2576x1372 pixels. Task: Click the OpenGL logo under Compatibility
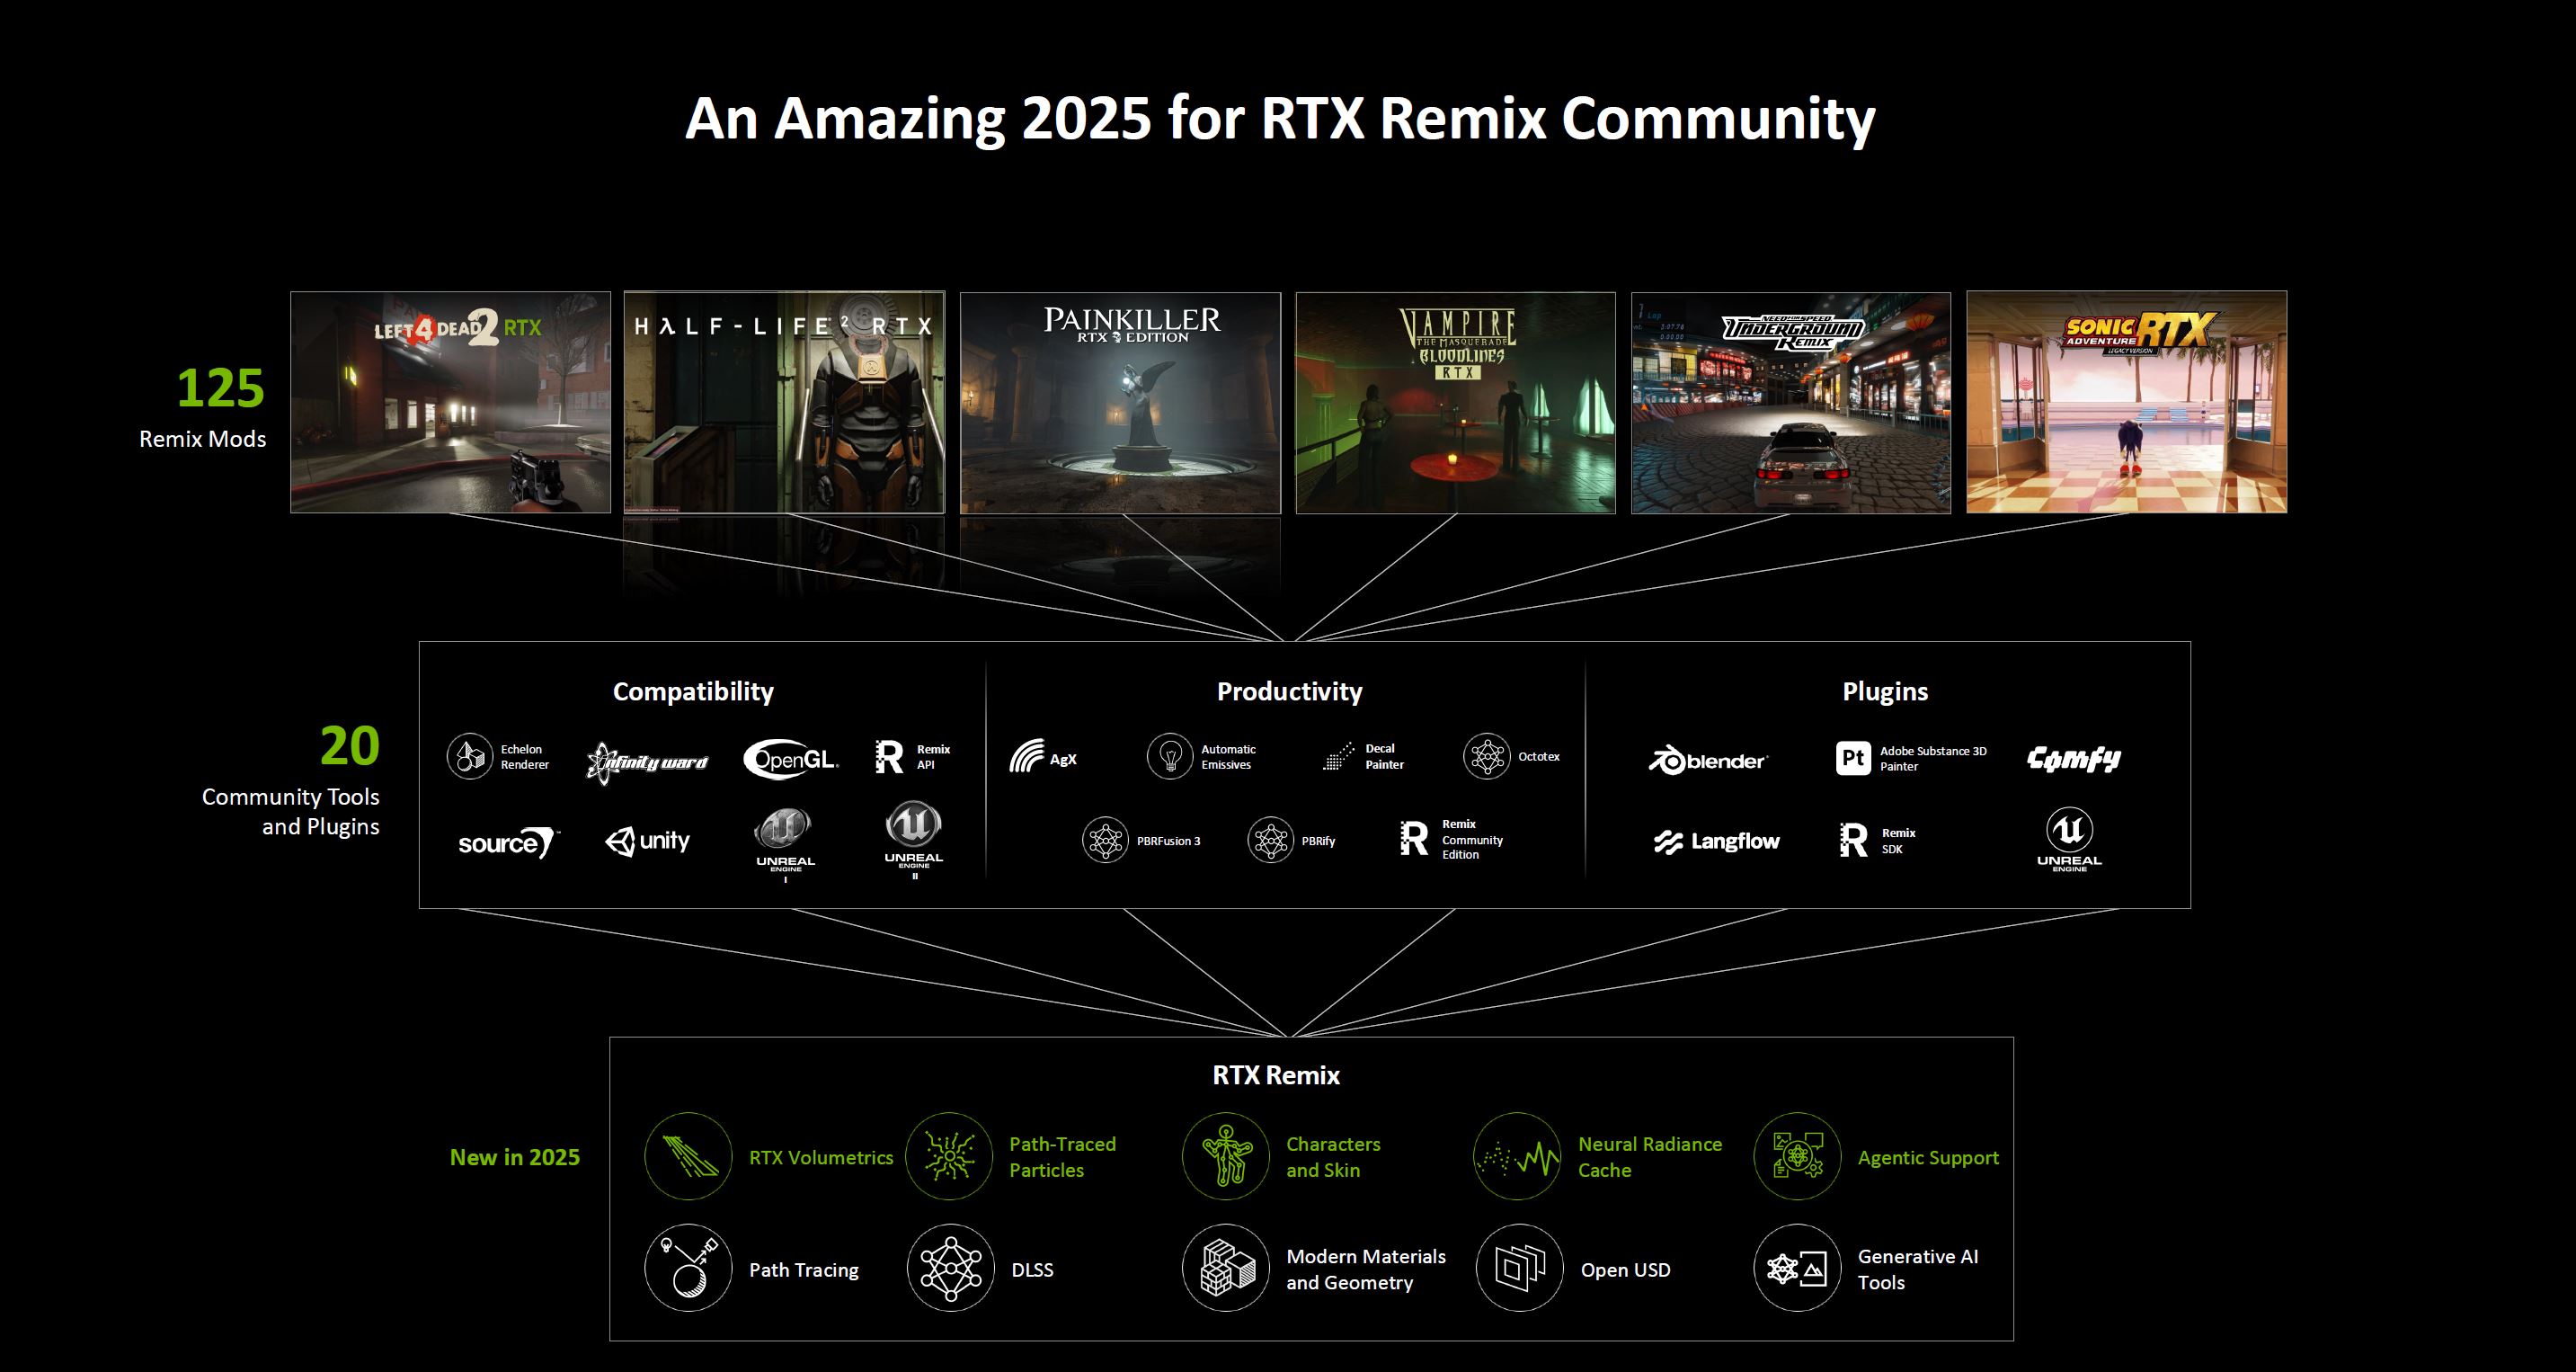tap(791, 760)
